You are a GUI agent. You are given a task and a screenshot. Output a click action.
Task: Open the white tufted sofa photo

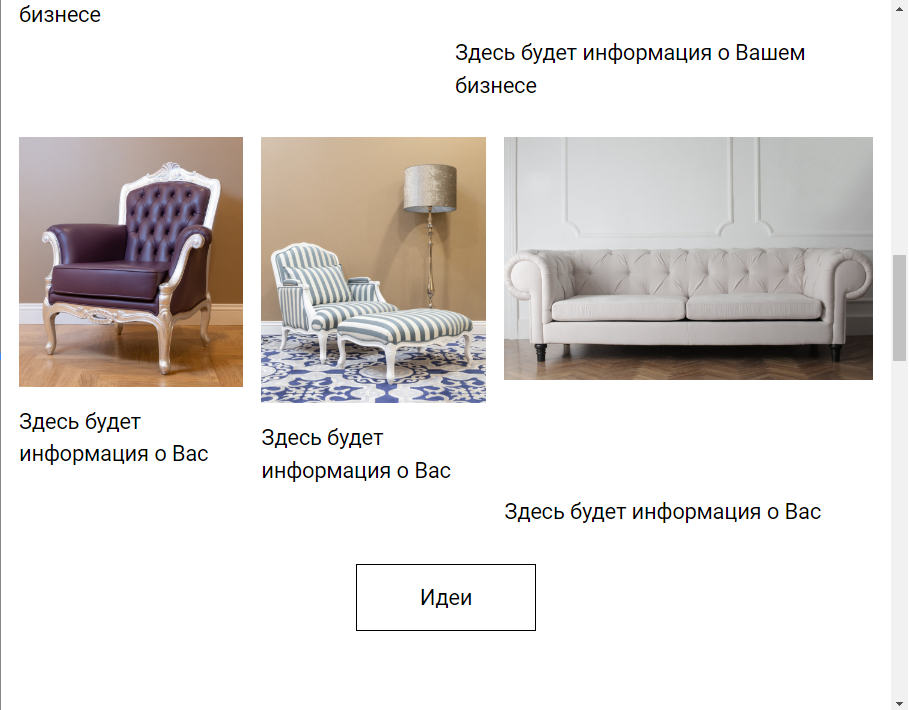point(688,258)
